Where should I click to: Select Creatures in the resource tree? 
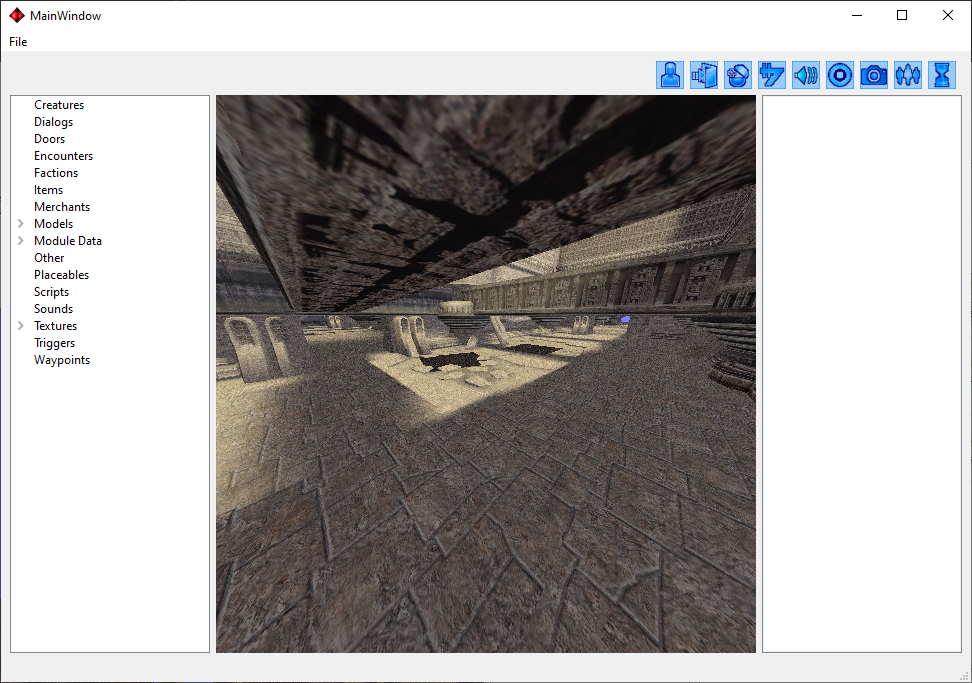click(59, 105)
